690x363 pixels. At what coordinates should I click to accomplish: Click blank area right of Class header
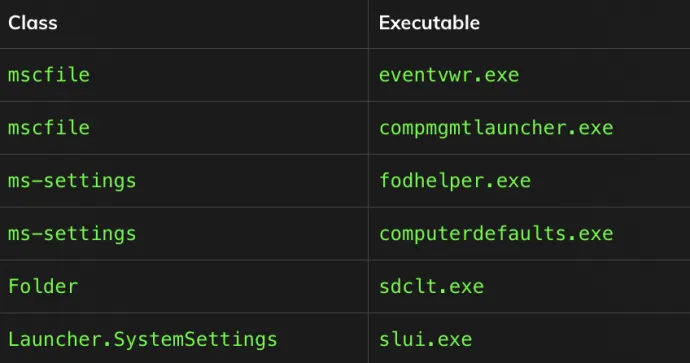click(213, 23)
